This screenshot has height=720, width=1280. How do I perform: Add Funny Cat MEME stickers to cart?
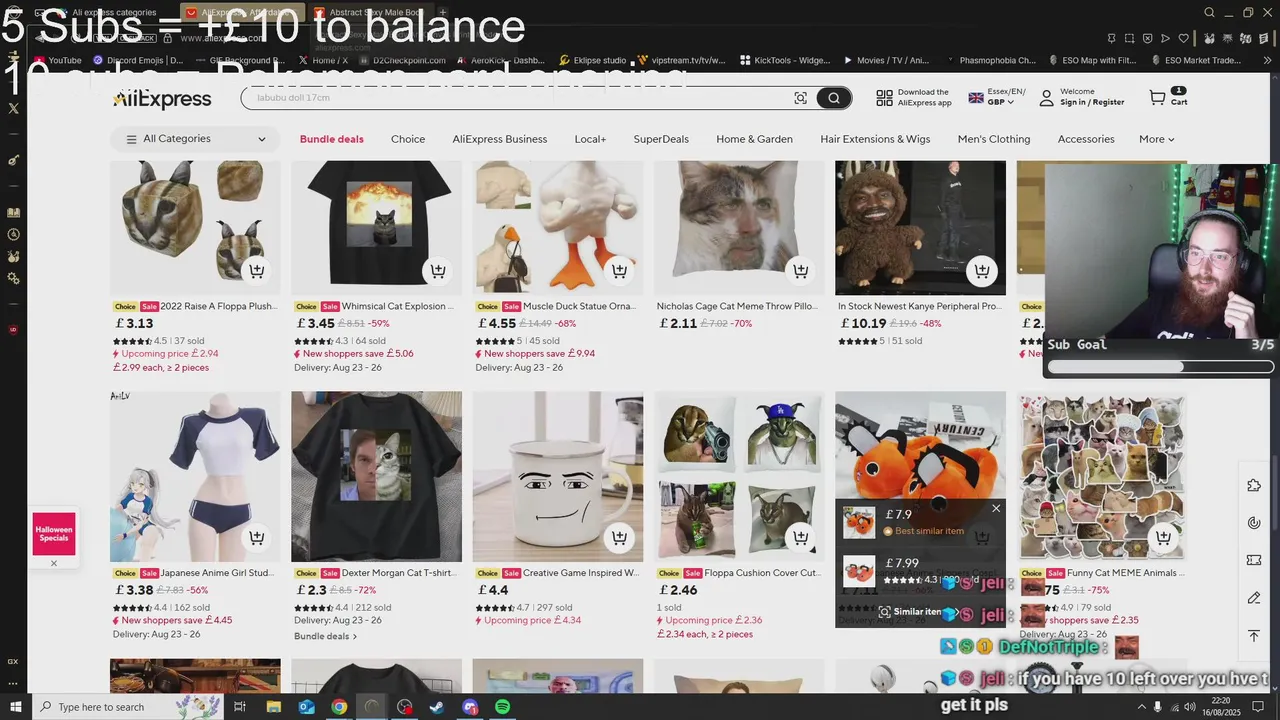tap(1163, 538)
